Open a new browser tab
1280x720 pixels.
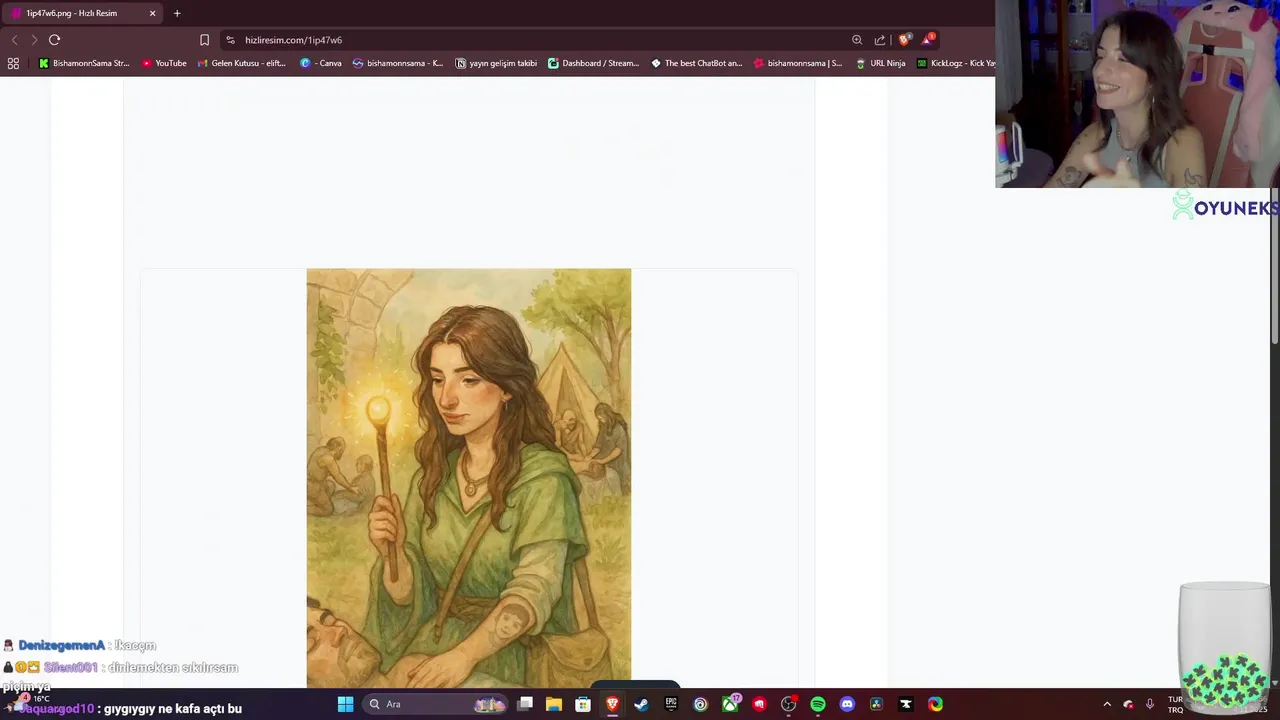pyautogui.click(x=177, y=13)
